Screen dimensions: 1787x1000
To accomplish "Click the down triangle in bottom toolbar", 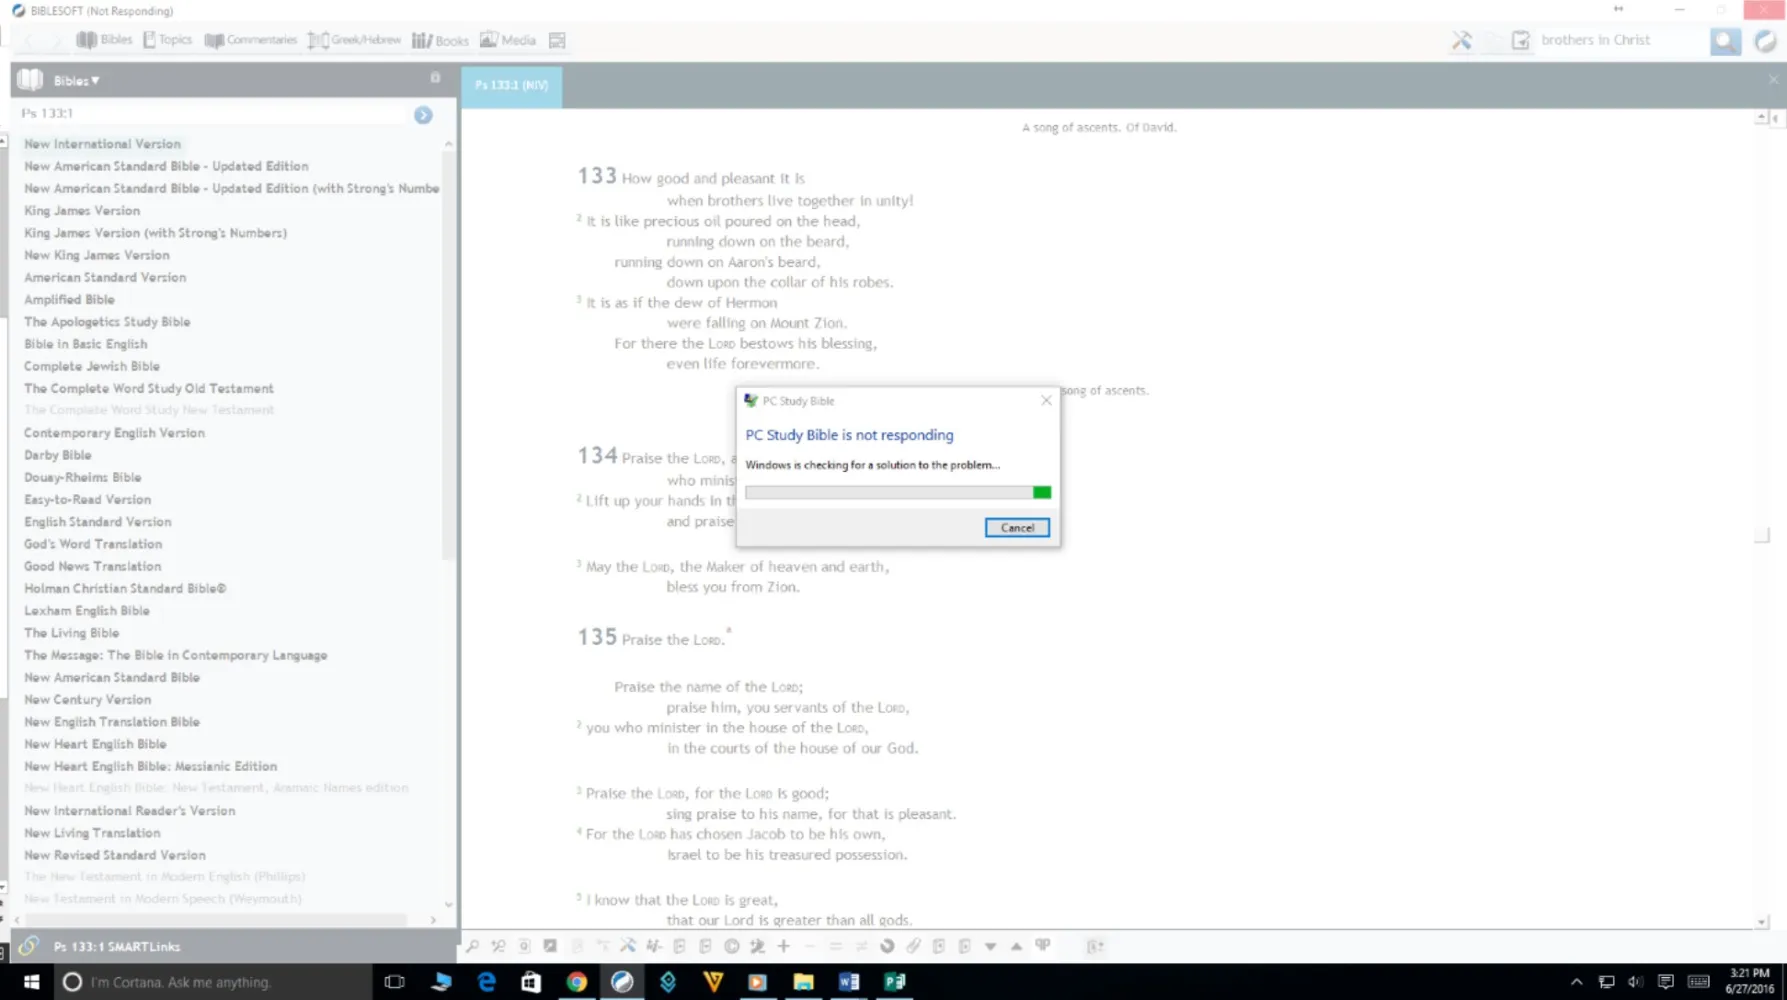I will (990, 946).
